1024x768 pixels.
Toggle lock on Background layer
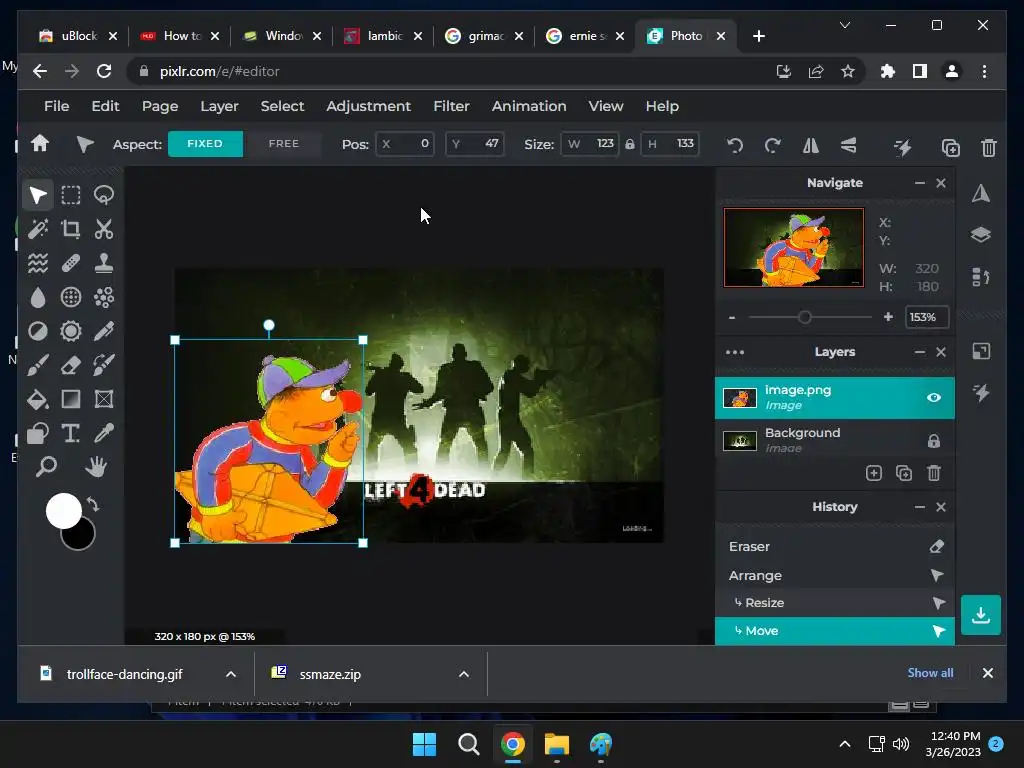click(x=933, y=441)
